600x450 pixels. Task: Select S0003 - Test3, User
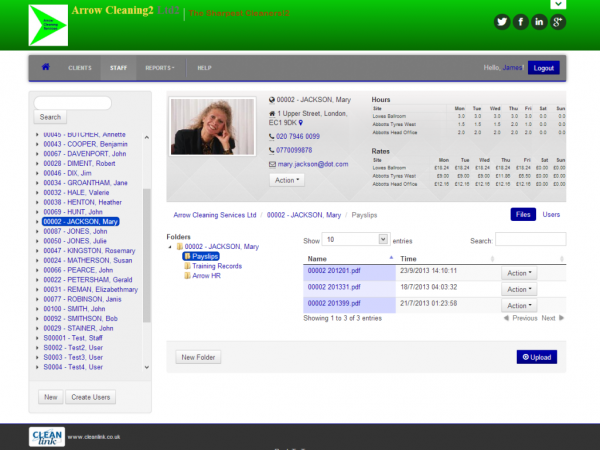click(73, 357)
